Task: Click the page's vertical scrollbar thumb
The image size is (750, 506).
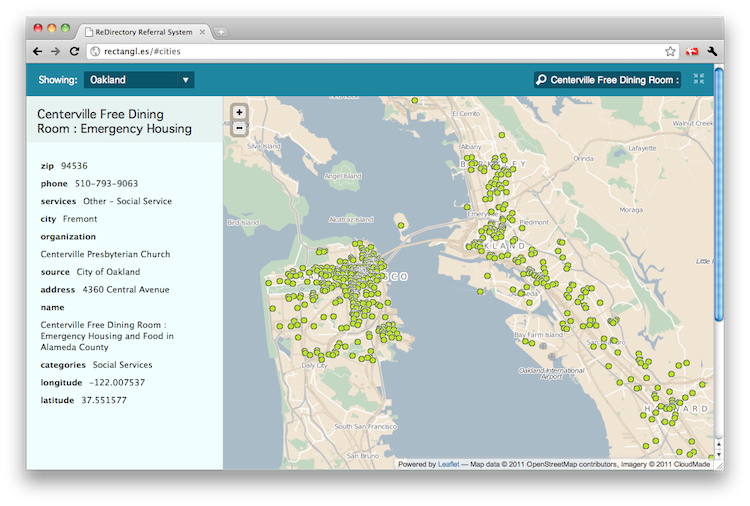Action: [x=718, y=195]
